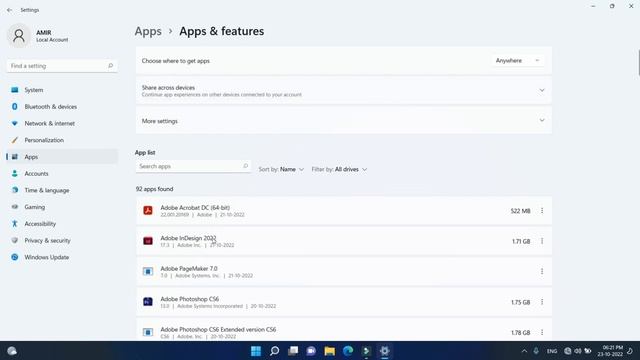The image size is (640, 360).
Task: Open options menu for Adobe InDesign 2022
Action: coord(542,241)
